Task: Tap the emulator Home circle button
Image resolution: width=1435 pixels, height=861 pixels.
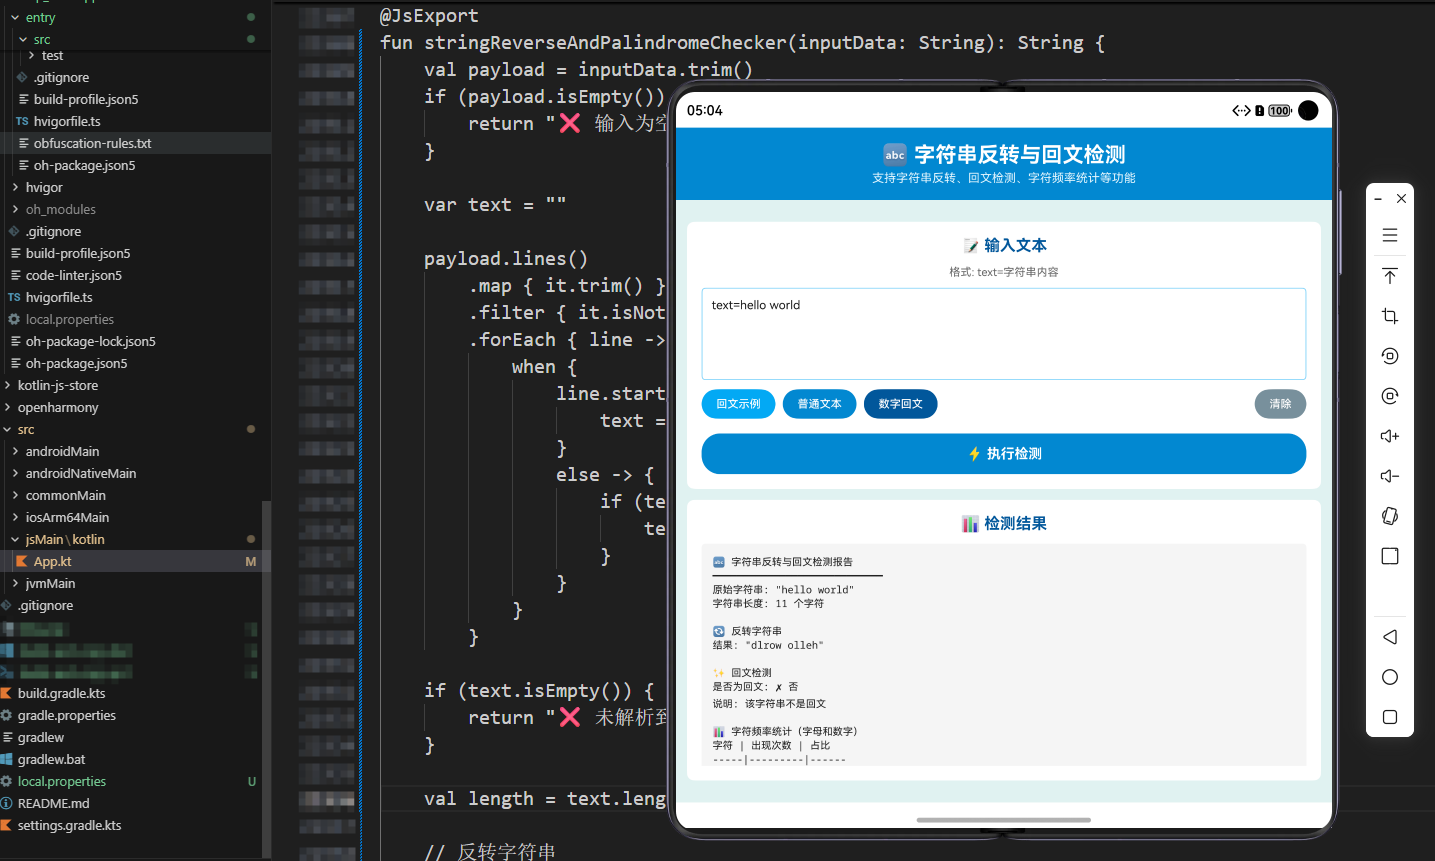Action: tap(1390, 677)
